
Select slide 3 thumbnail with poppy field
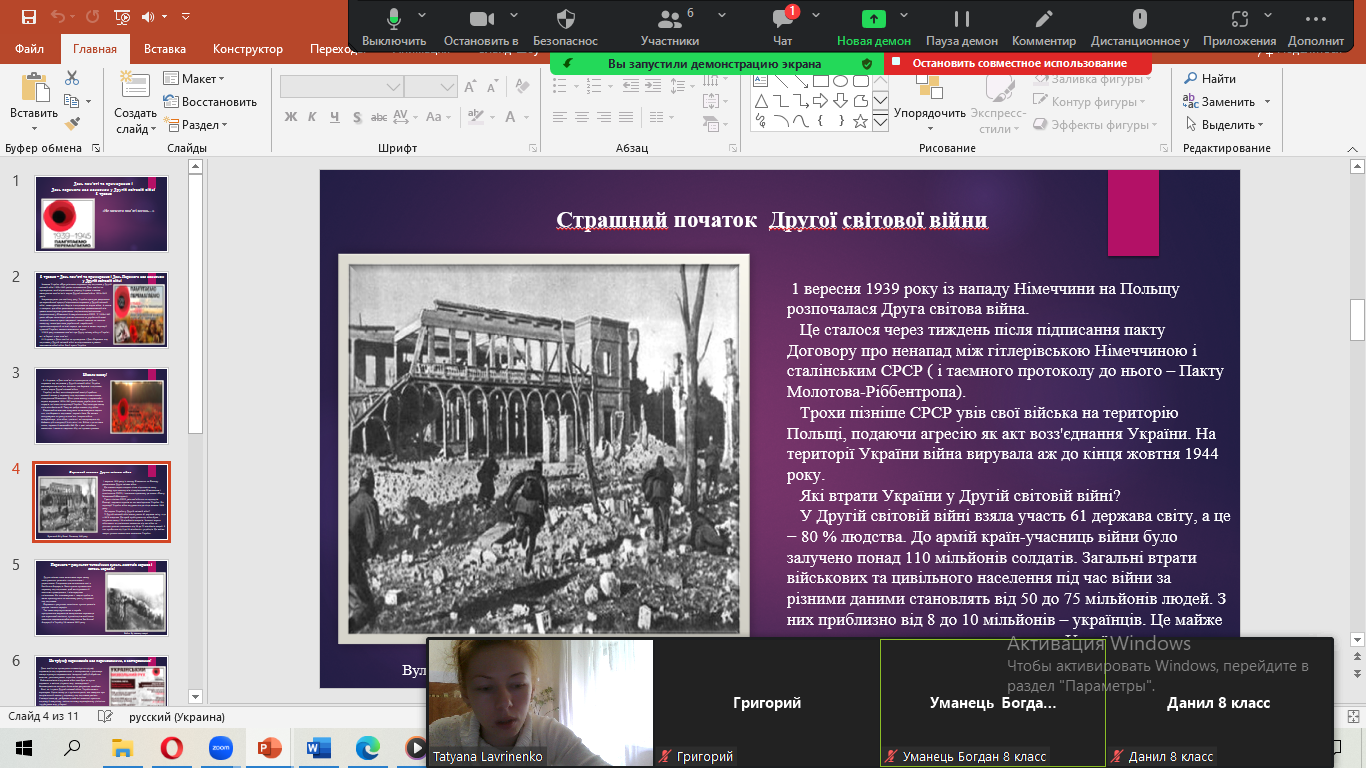[102, 405]
